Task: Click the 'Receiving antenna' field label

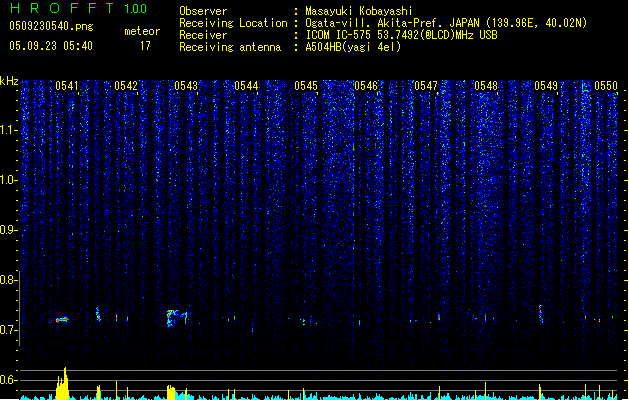Action: click(x=230, y=47)
